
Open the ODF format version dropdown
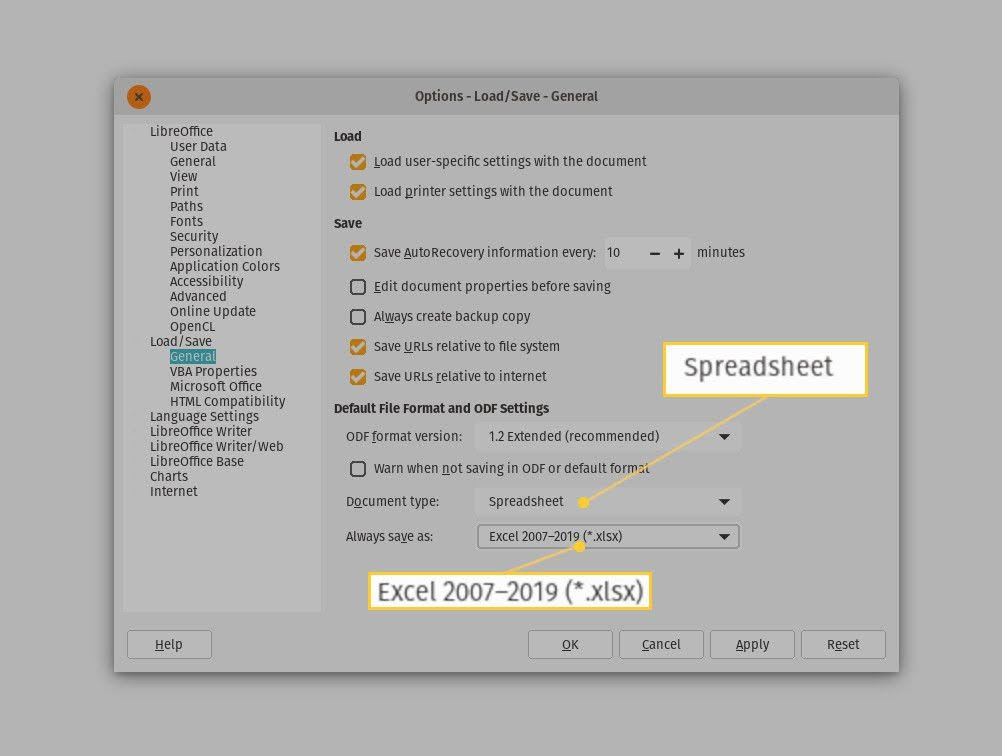[608, 436]
